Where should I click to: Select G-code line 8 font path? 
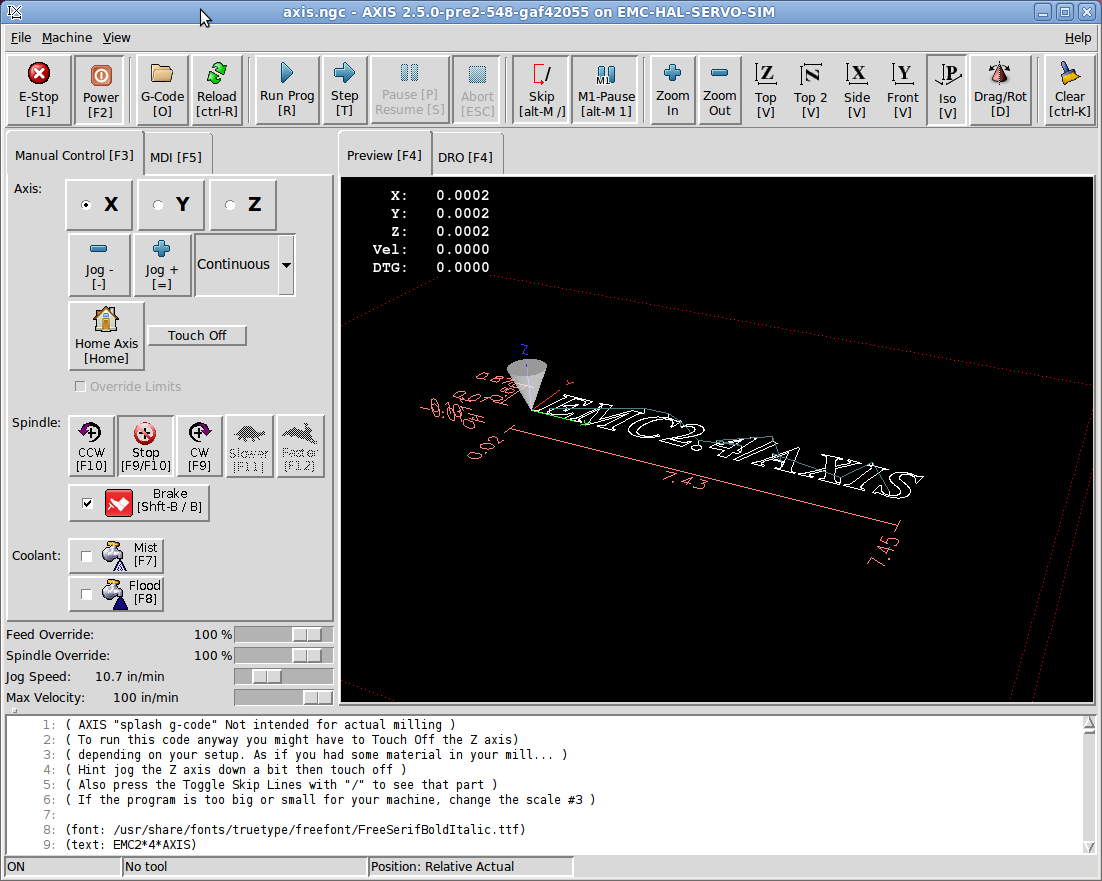pos(295,830)
